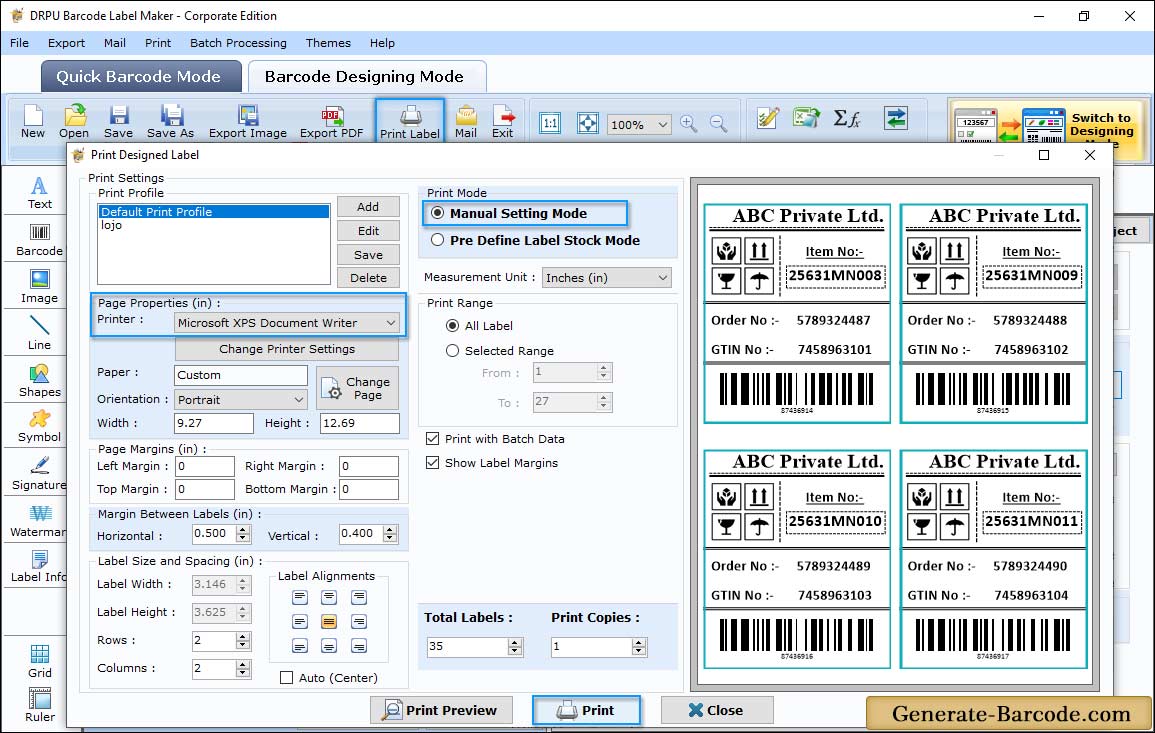Select the Symbol tool in sidebar
Screen dimensions: 1155x733
pos(40,427)
